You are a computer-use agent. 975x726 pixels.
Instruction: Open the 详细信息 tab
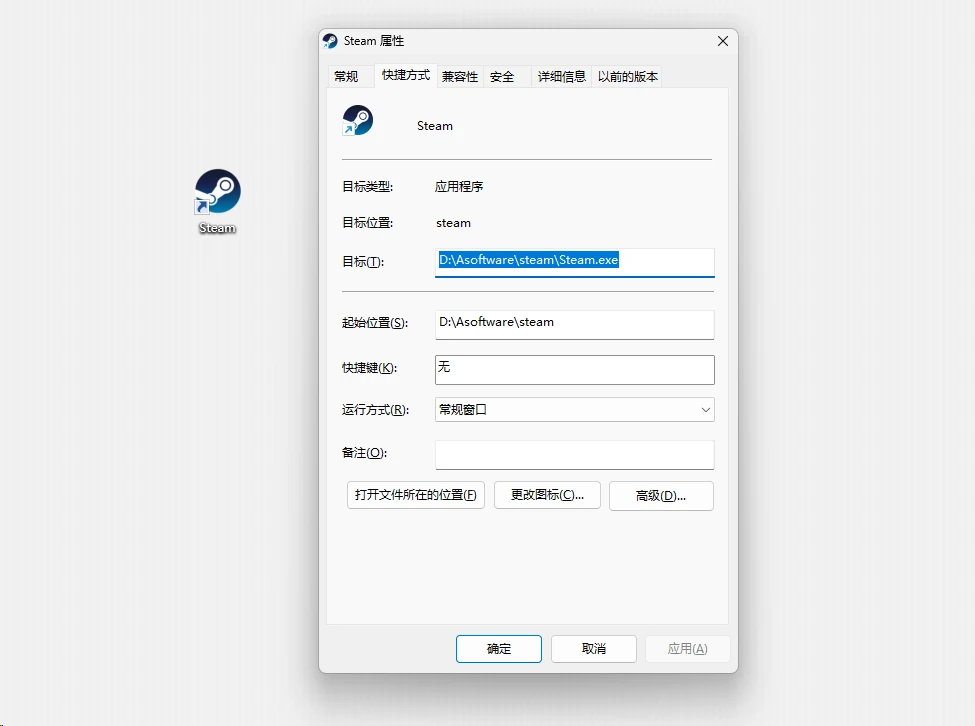(x=561, y=76)
